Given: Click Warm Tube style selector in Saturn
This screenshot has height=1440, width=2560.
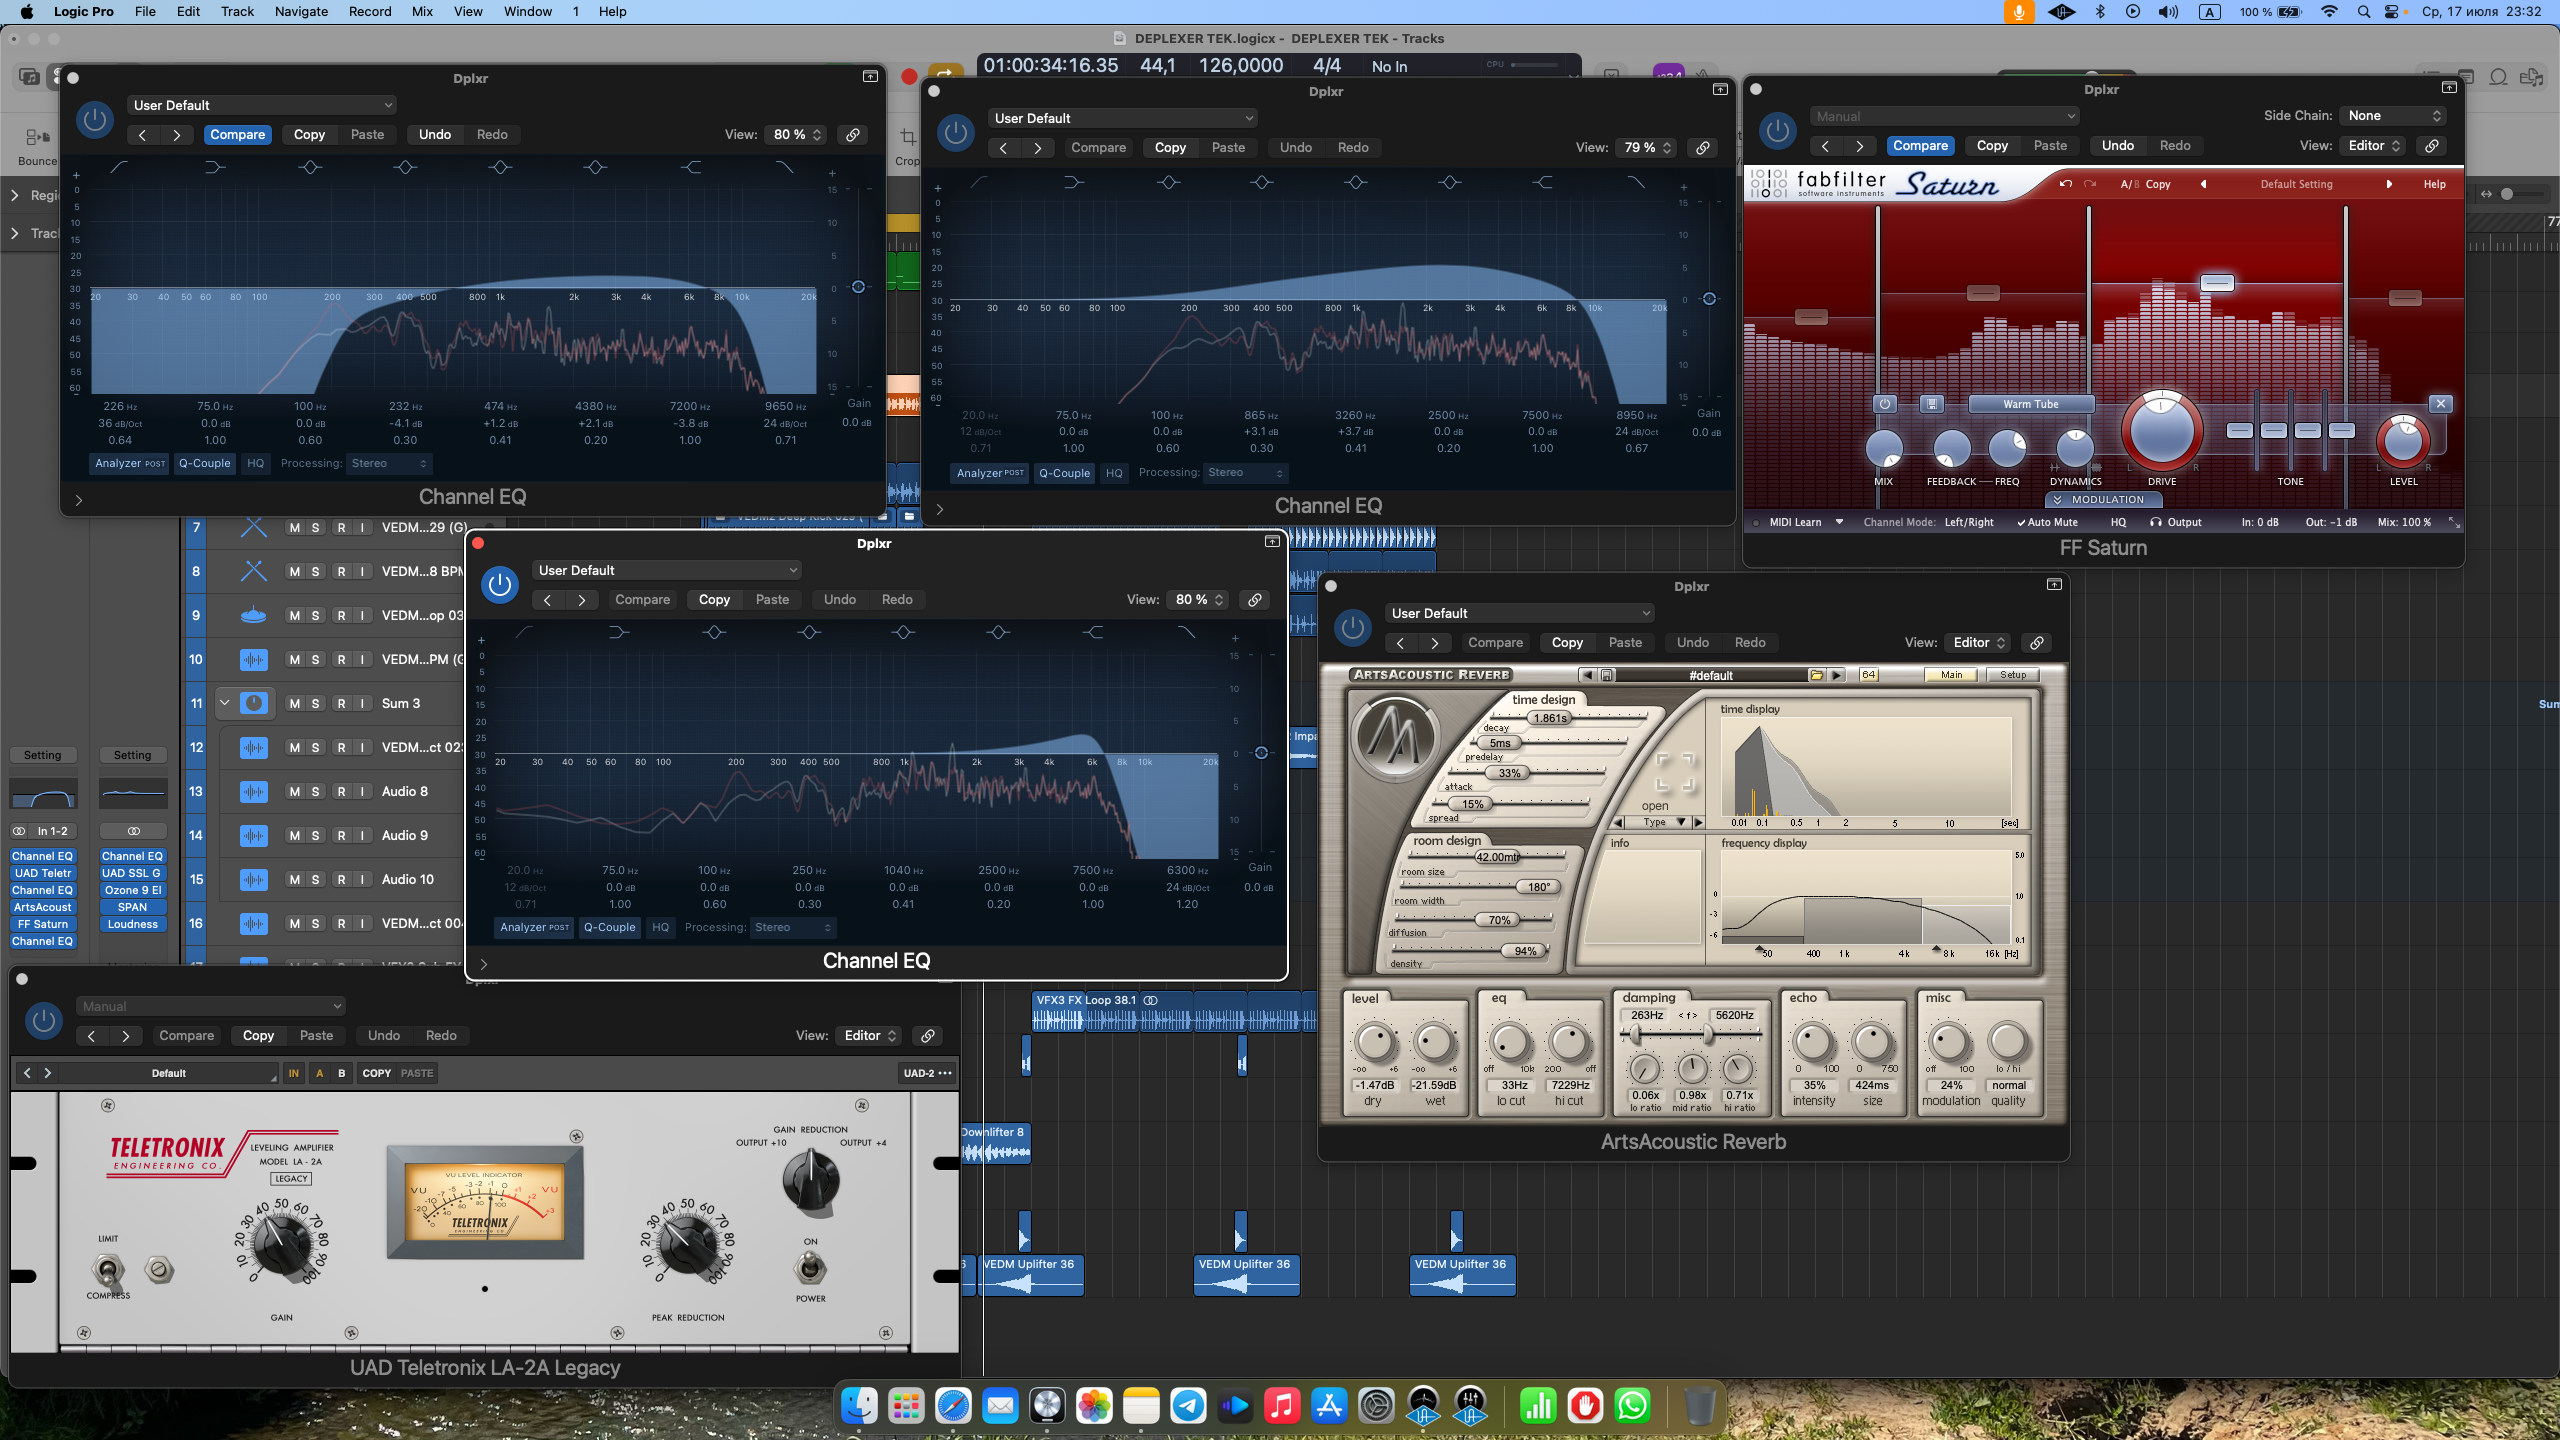Looking at the screenshot, I should point(2031,404).
